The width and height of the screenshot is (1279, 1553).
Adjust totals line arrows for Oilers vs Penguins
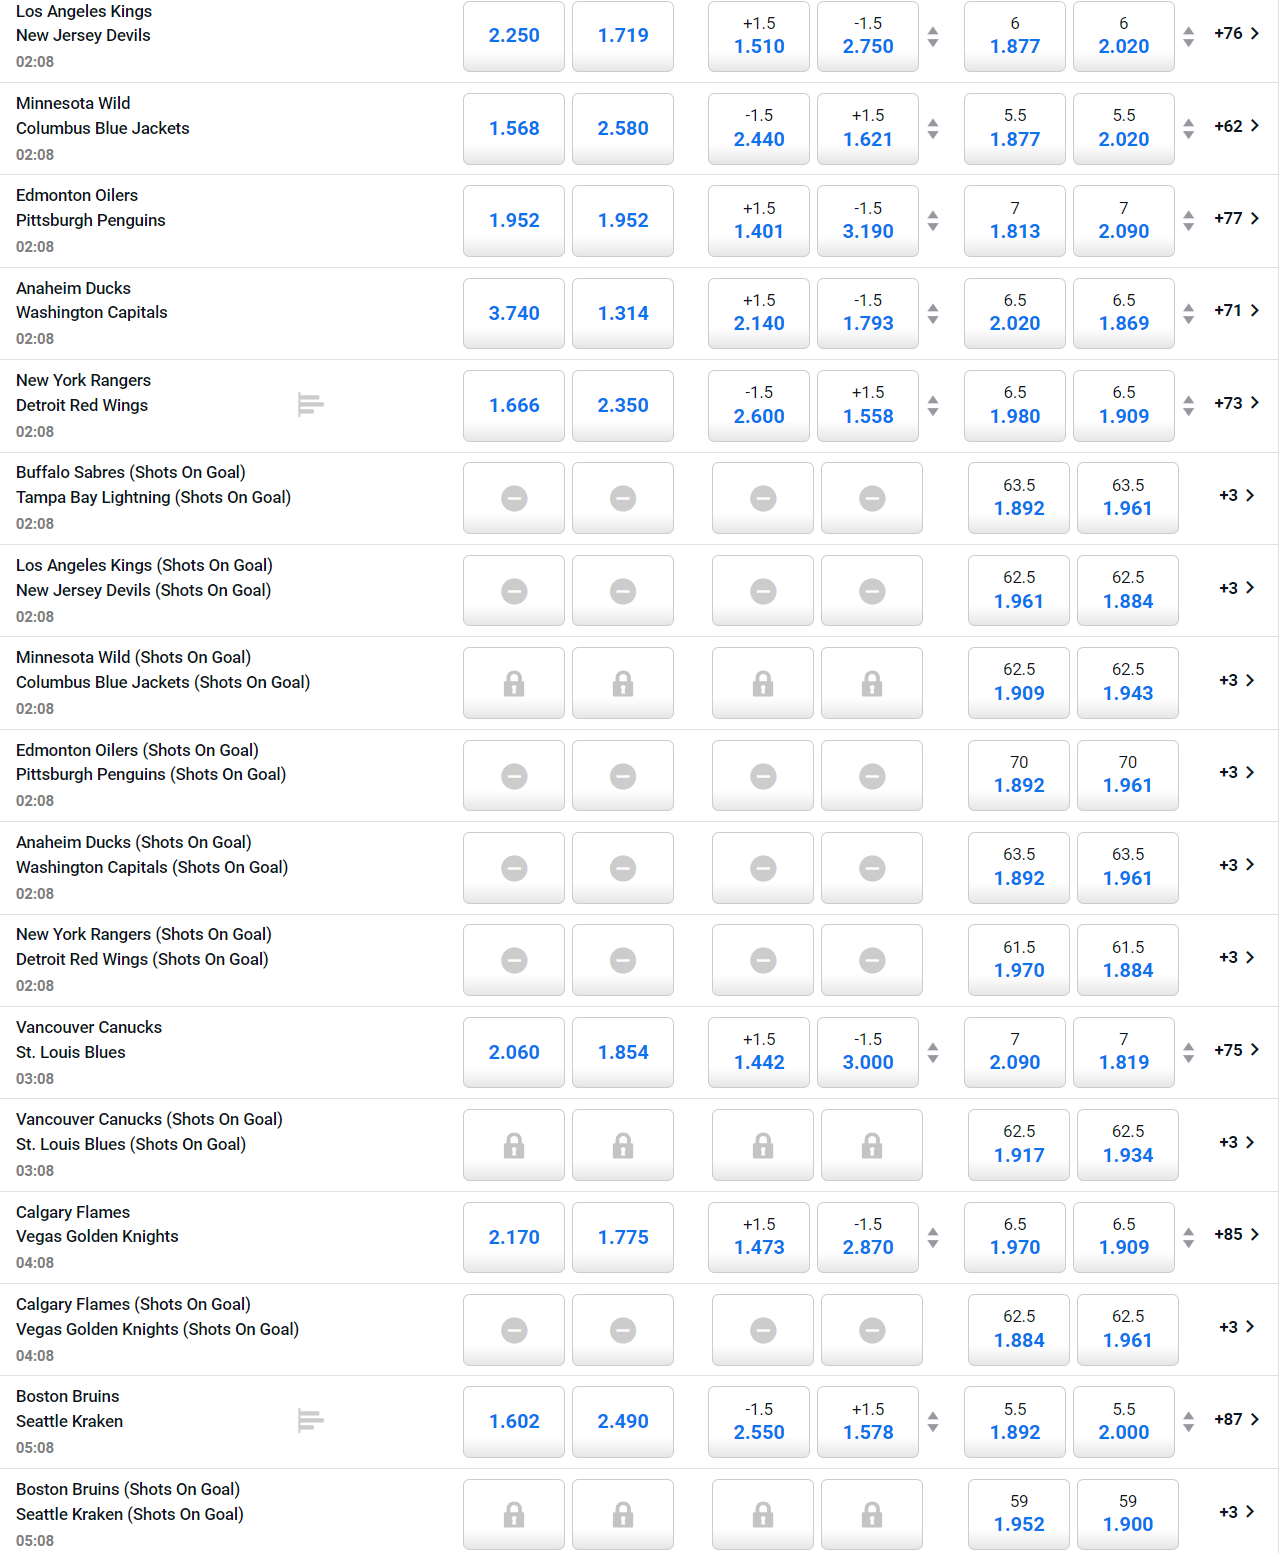[1188, 221]
